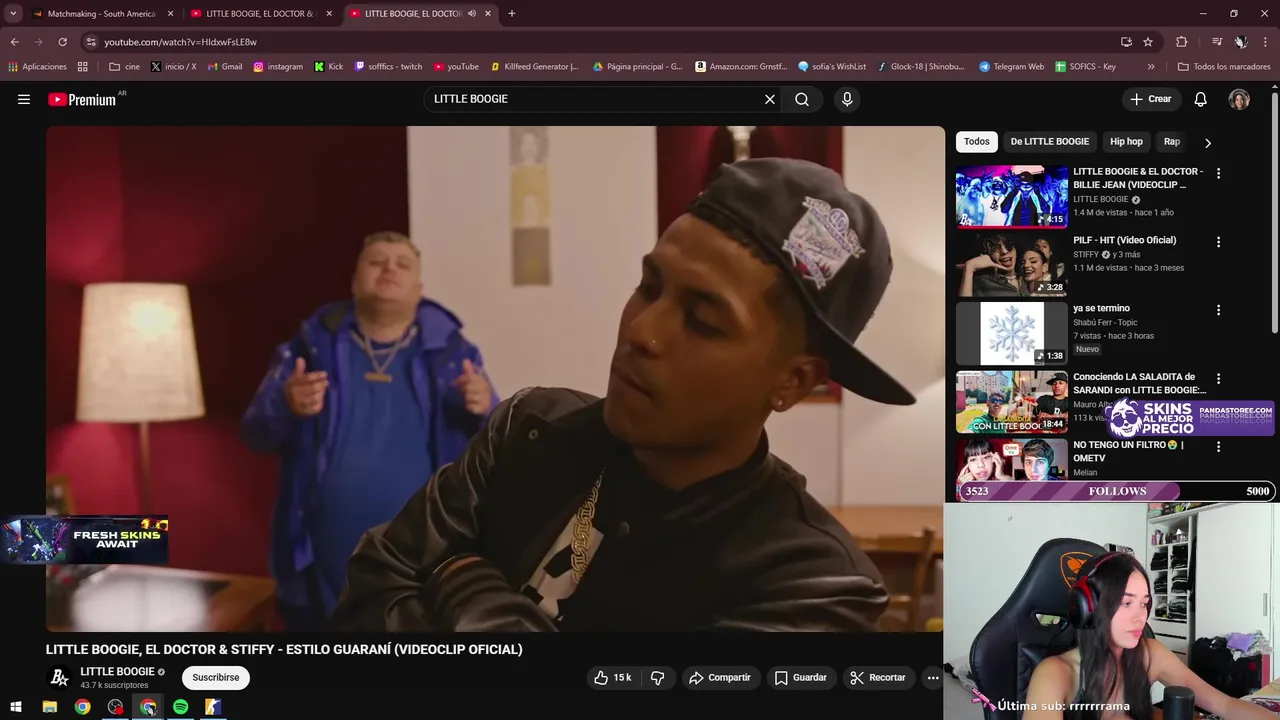This screenshot has width=1280, height=720.
Task: Select the Rap filter chip
Action: (1171, 142)
